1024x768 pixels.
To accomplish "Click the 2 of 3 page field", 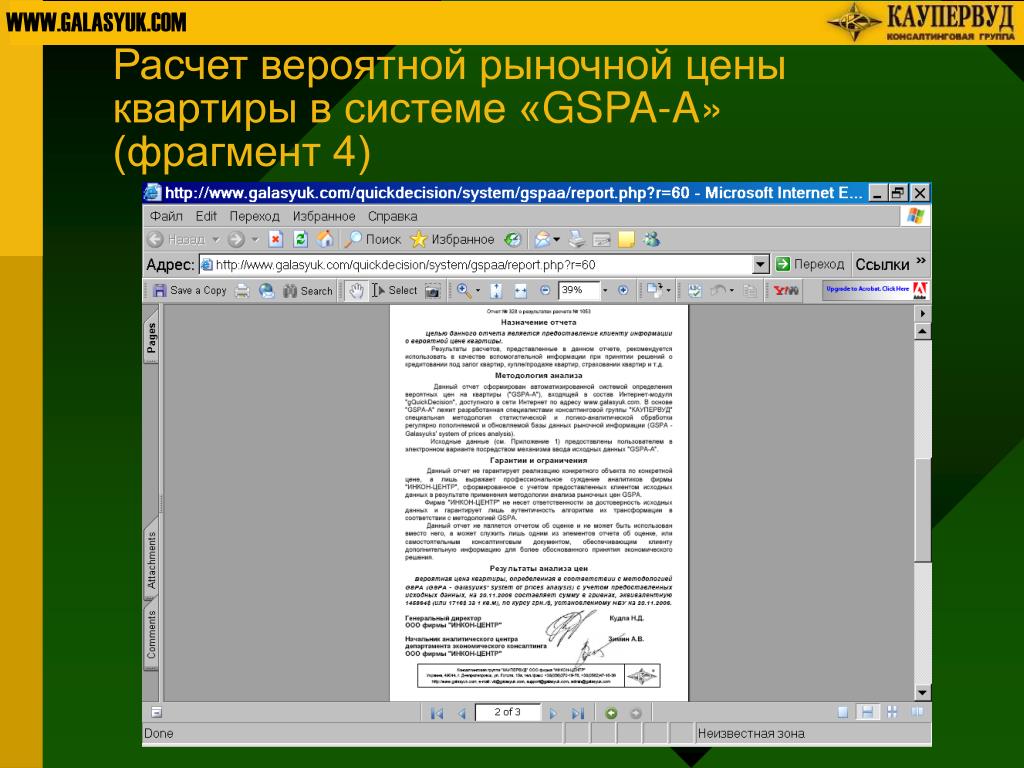I will pos(507,712).
